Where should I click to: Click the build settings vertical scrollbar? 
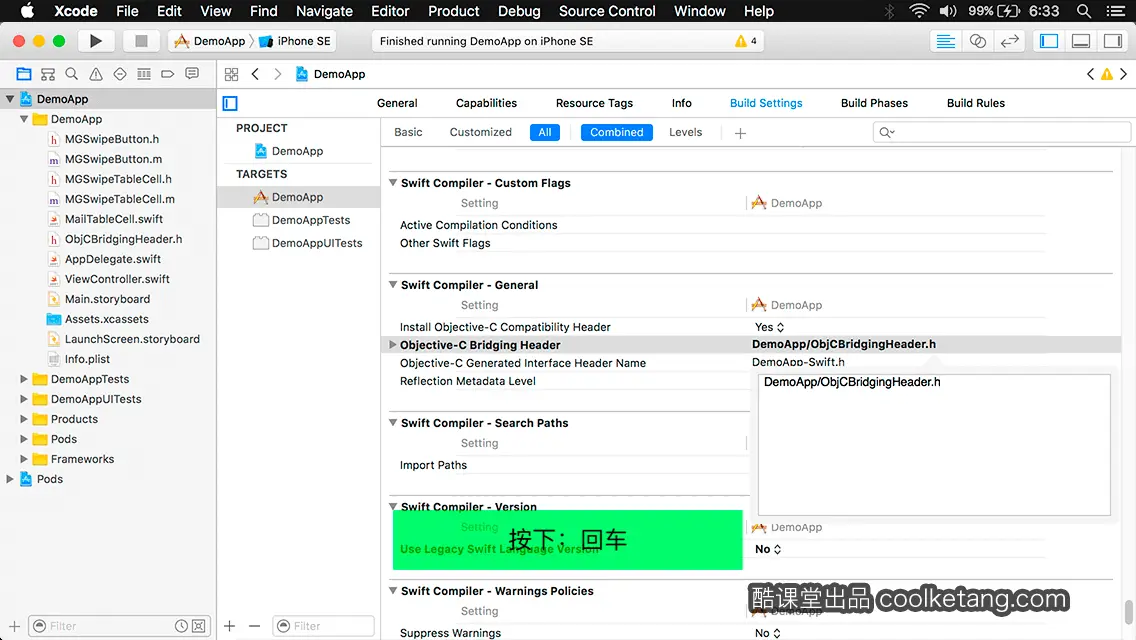pos(1129,612)
